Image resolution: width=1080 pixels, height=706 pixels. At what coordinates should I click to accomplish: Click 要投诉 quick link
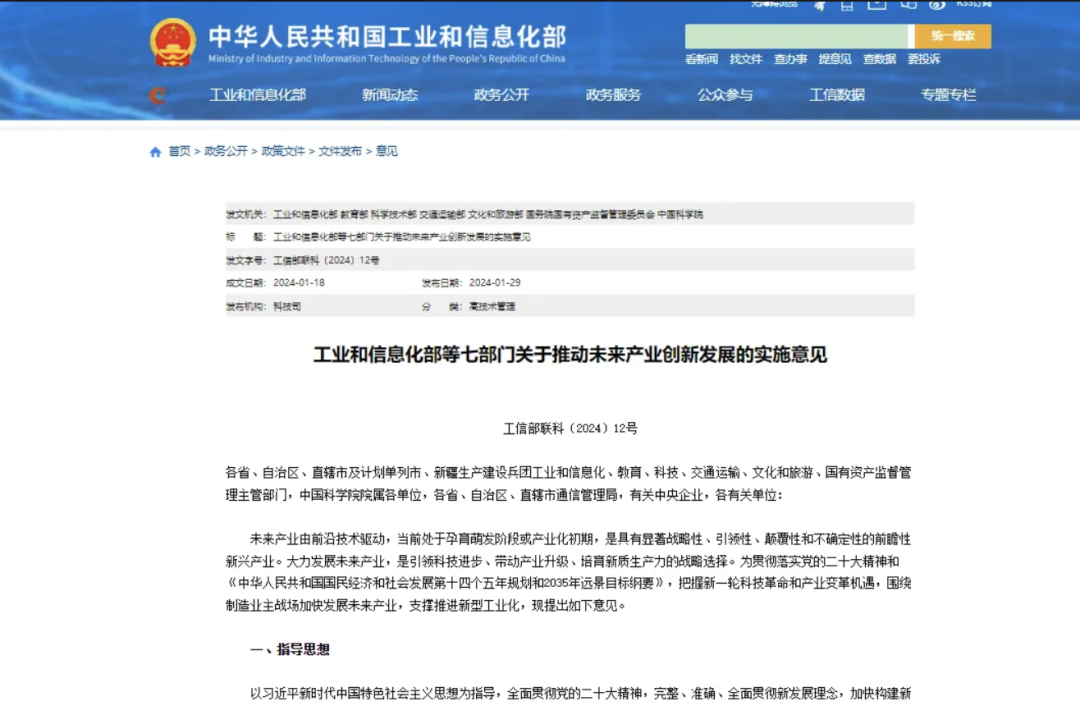tap(923, 59)
